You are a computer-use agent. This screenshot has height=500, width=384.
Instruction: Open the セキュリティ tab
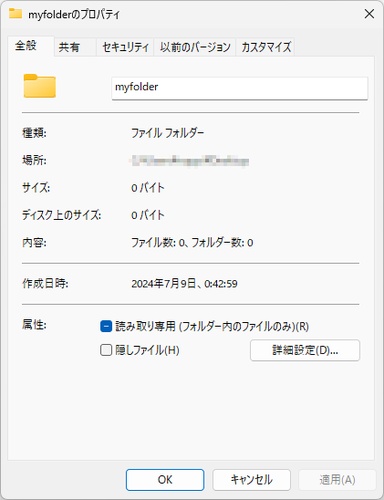[x=125, y=47]
